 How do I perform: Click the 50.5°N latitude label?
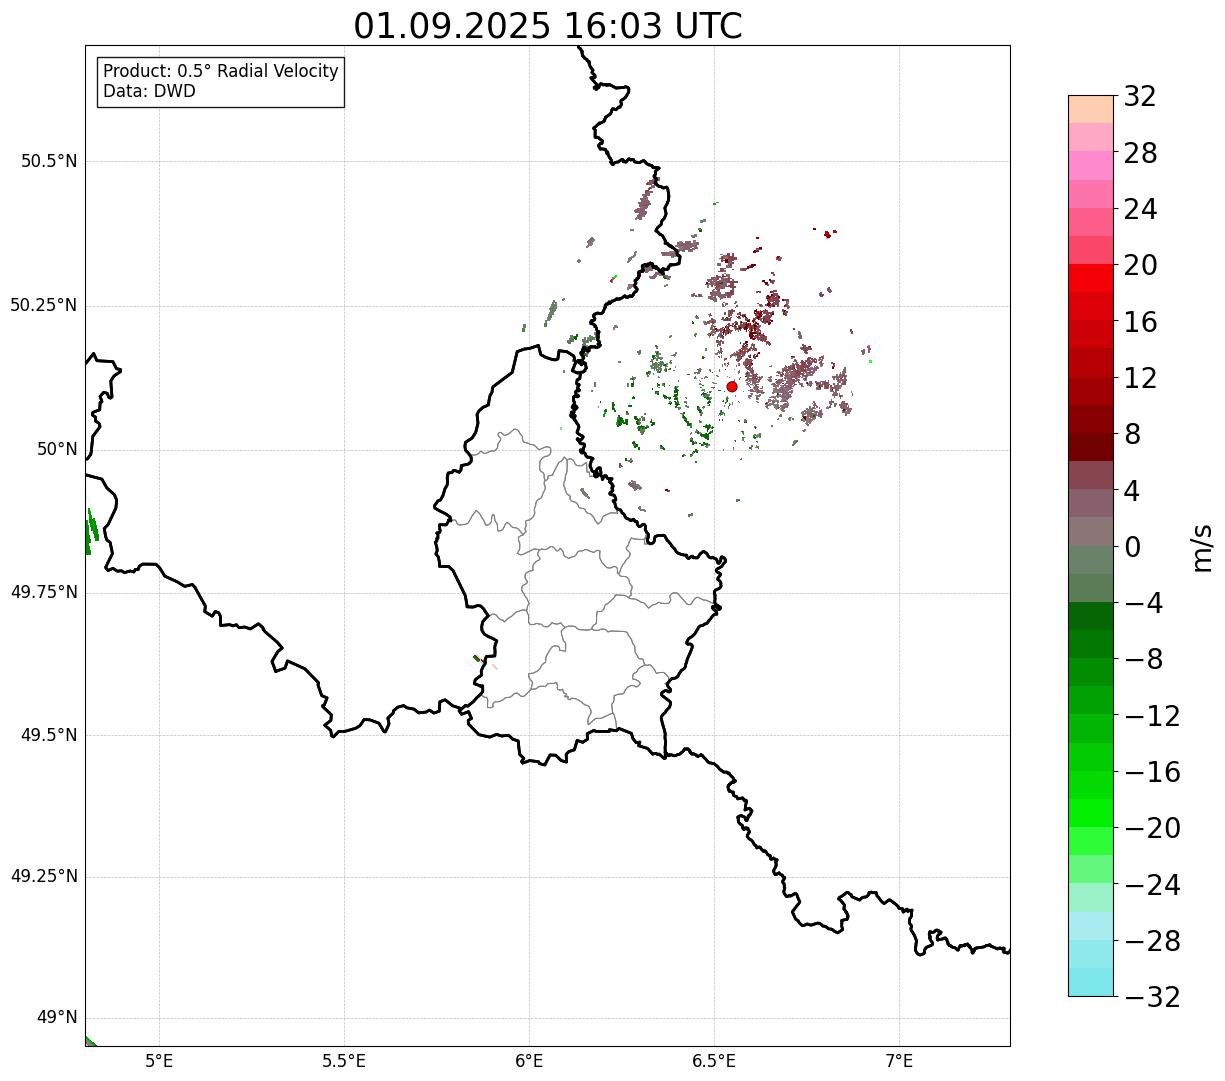pos(48,161)
